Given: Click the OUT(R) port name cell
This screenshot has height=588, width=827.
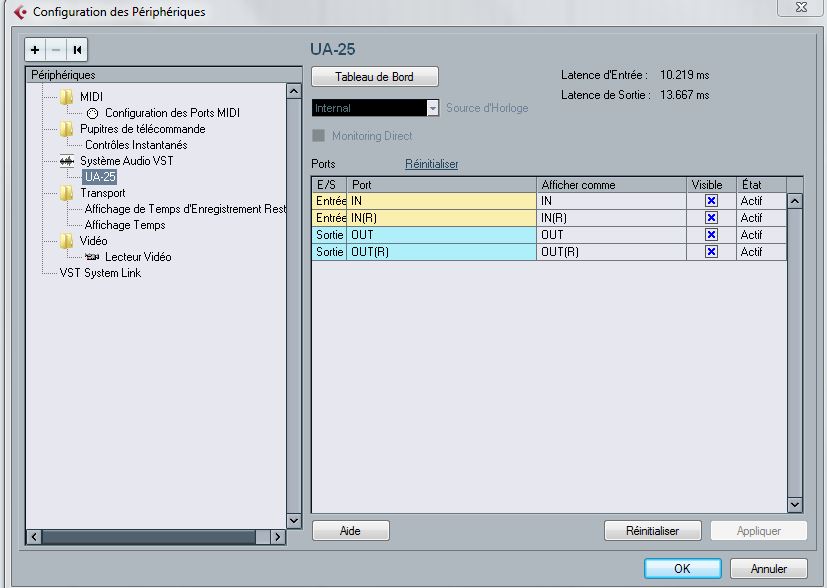Looking at the screenshot, I should point(441,252).
